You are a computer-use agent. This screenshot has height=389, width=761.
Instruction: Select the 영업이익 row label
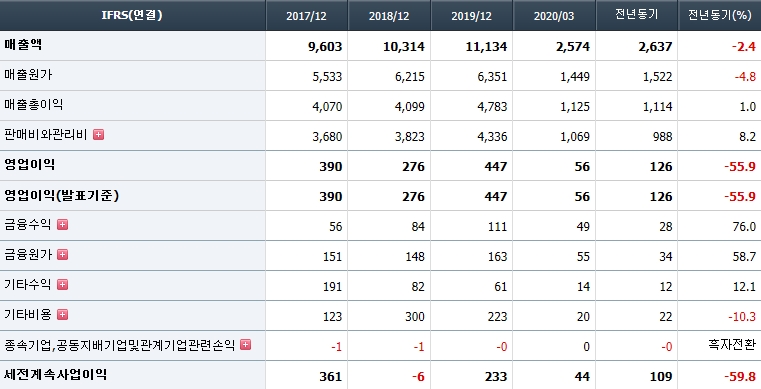[29, 164]
